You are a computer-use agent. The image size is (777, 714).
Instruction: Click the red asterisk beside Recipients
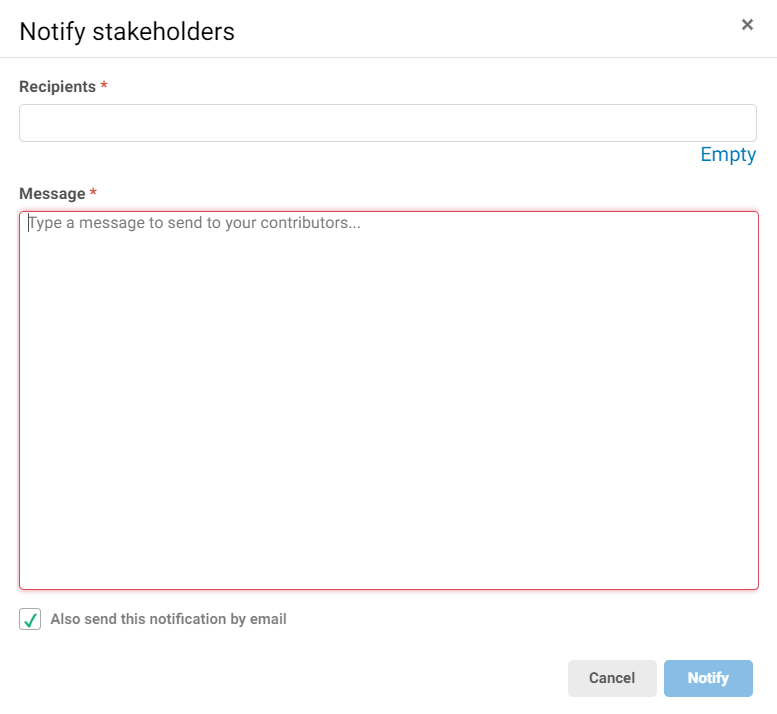coord(104,87)
